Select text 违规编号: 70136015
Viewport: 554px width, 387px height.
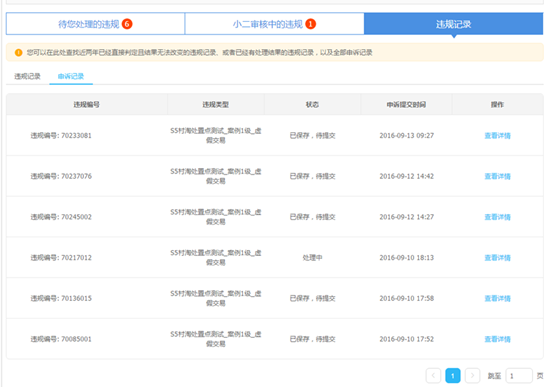[61, 298]
